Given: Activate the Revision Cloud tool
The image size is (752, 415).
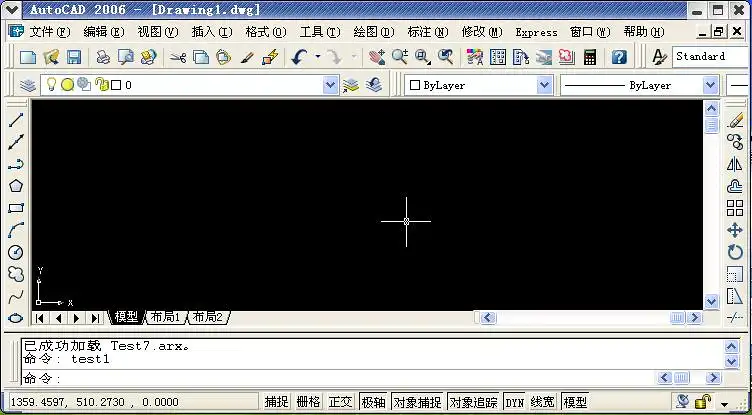Looking at the screenshot, I should click(x=16, y=274).
